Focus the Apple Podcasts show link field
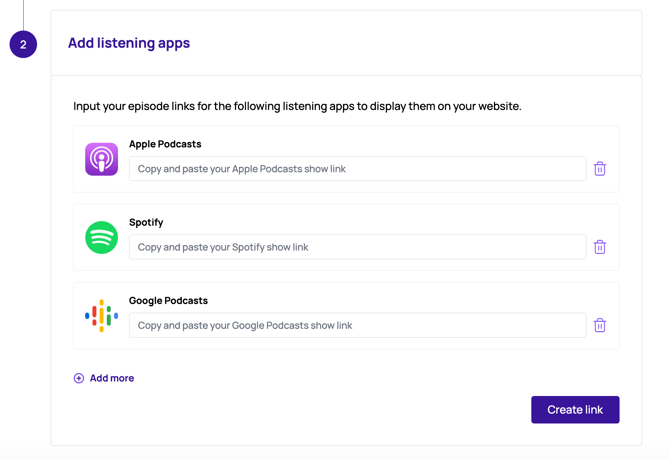 tap(358, 168)
